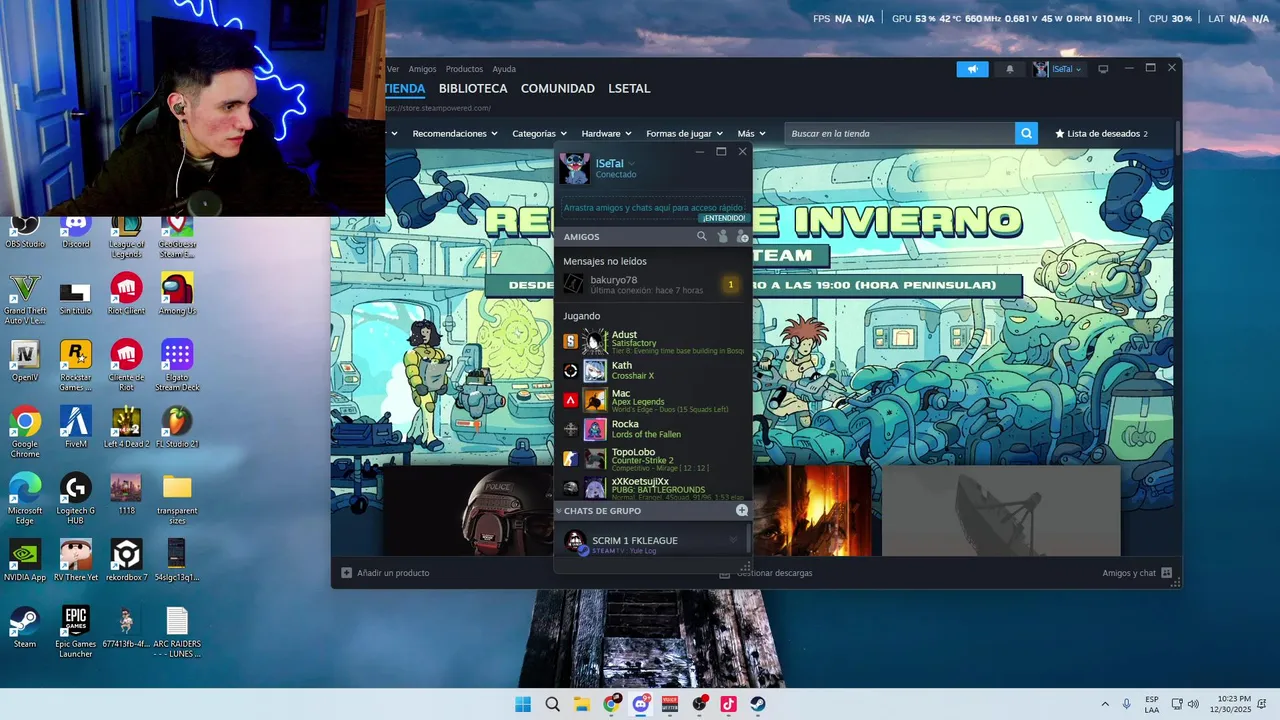Image resolution: width=1280 pixels, height=720 pixels.
Task: Open the Ver menu in Steam
Action: pos(393,69)
